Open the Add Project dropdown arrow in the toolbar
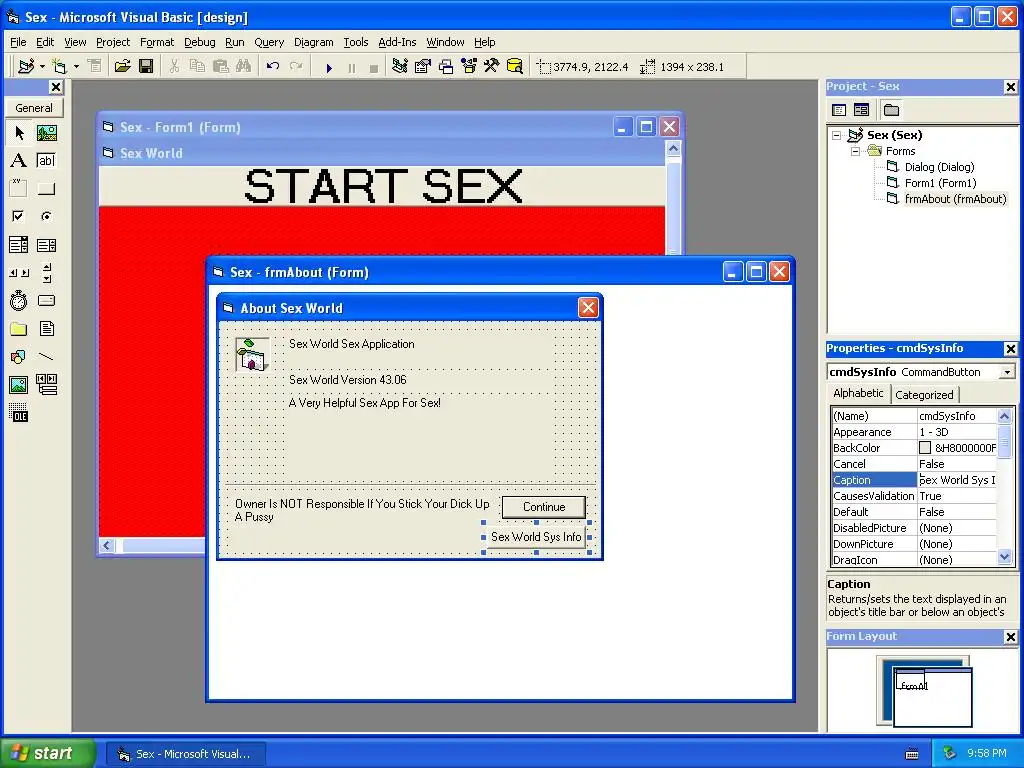The image size is (1024, 768). pyautogui.click(x=42, y=66)
